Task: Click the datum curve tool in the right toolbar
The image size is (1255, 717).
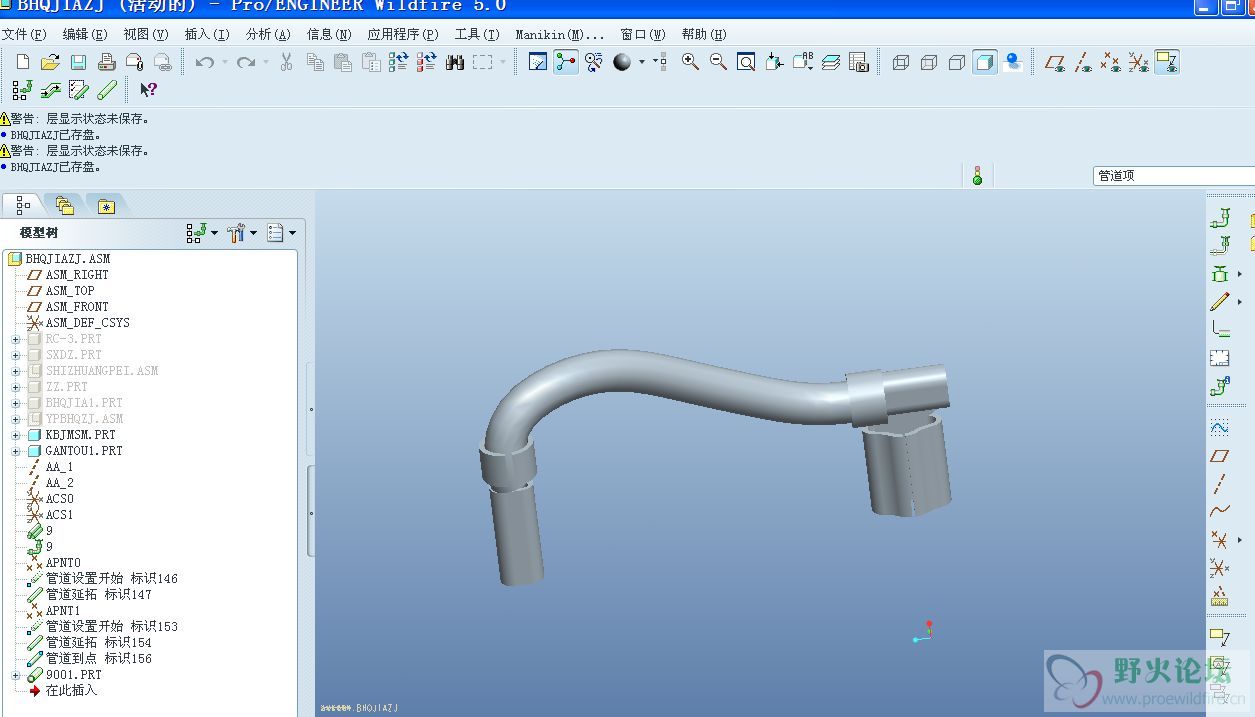Action: point(1219,511)
